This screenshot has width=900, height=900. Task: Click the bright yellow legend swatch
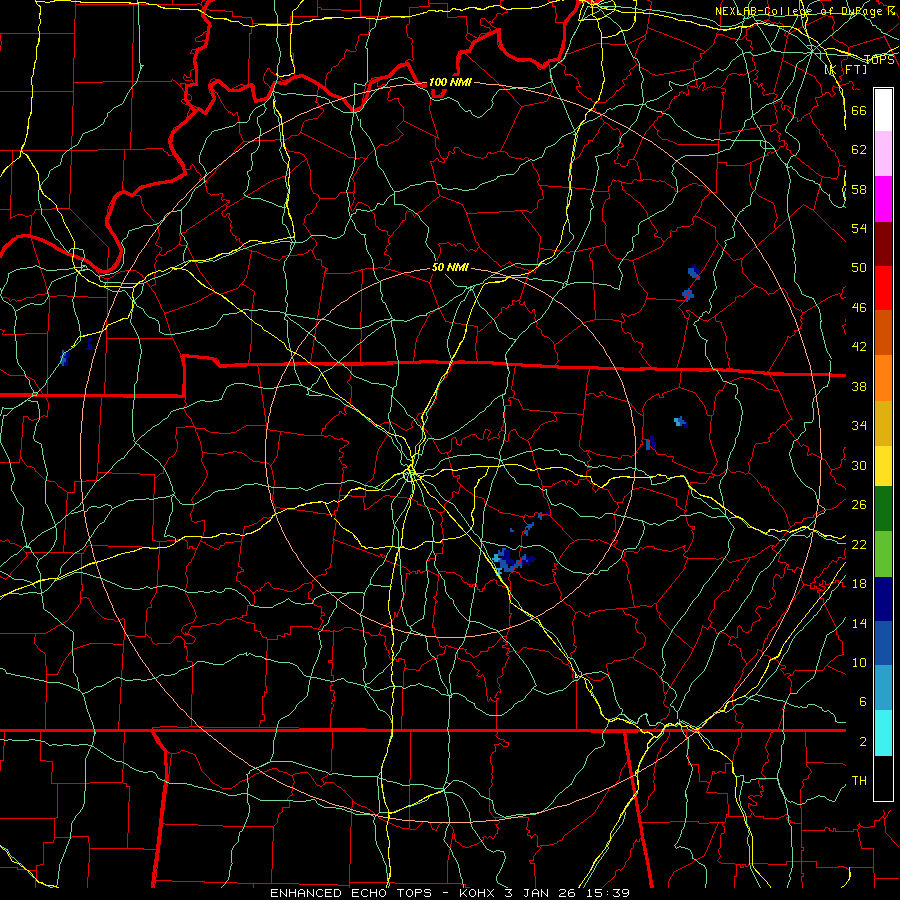click(x=883, y=466)
